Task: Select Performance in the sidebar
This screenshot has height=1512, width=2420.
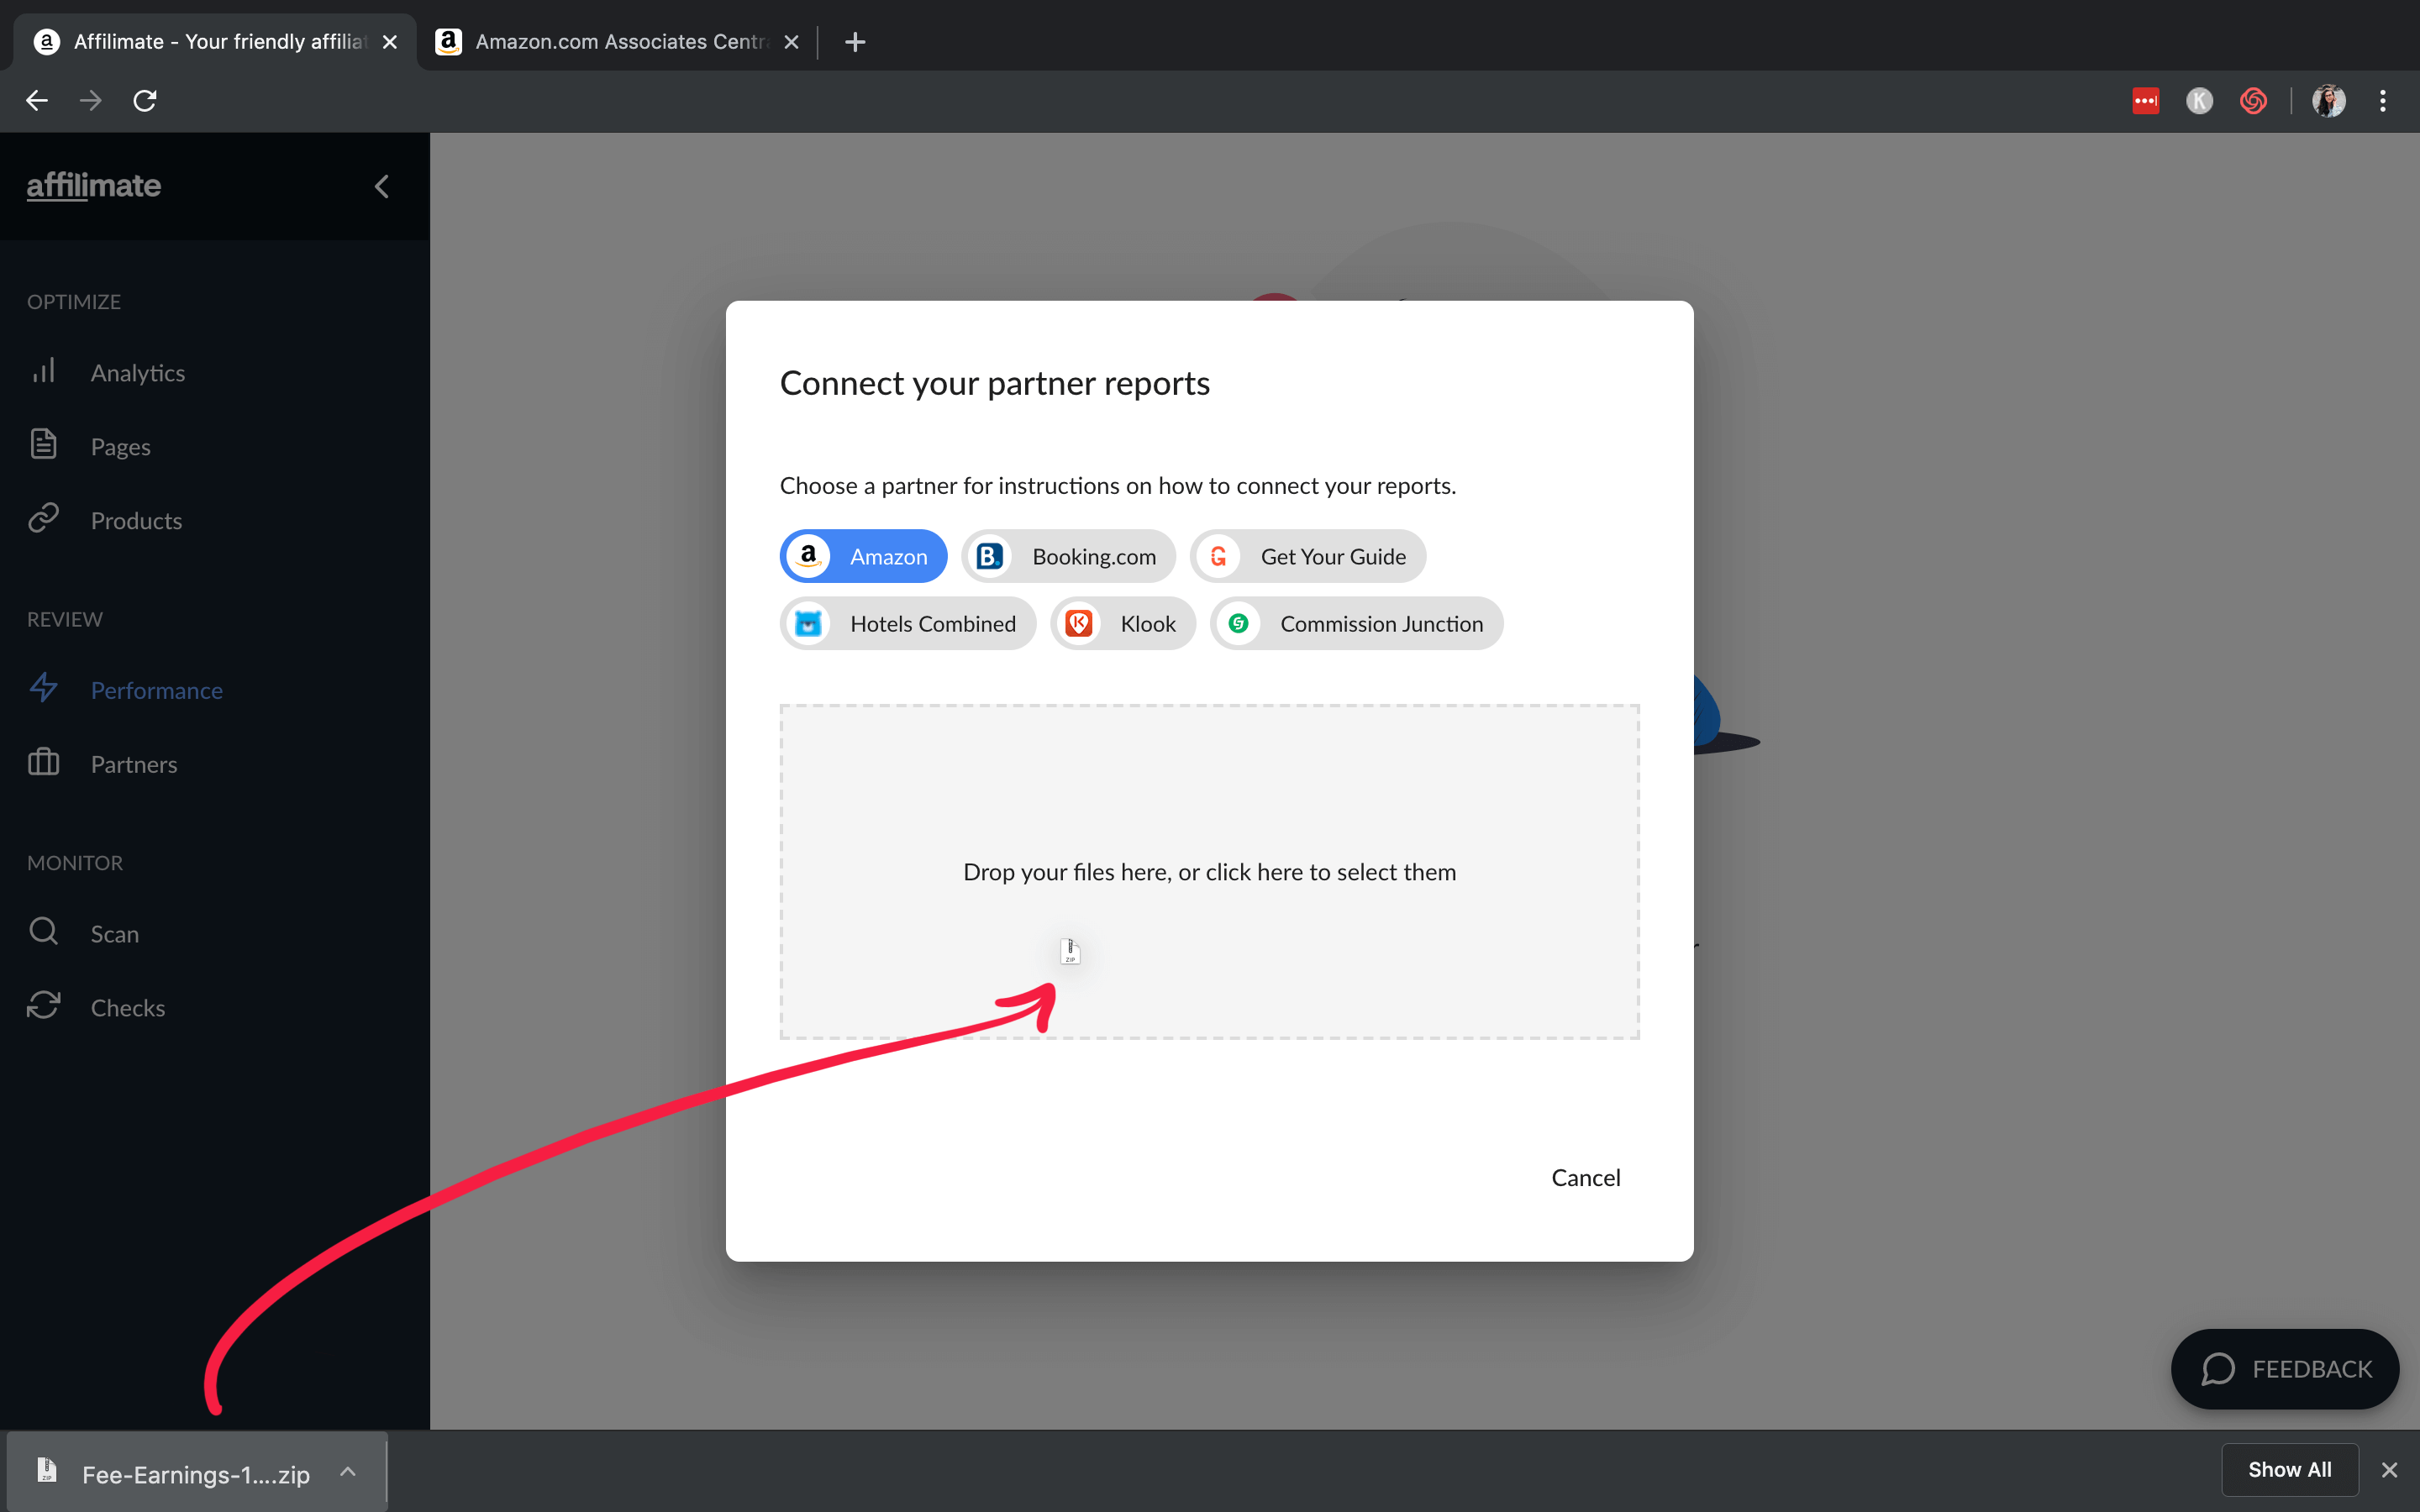Action: point(157,690)
